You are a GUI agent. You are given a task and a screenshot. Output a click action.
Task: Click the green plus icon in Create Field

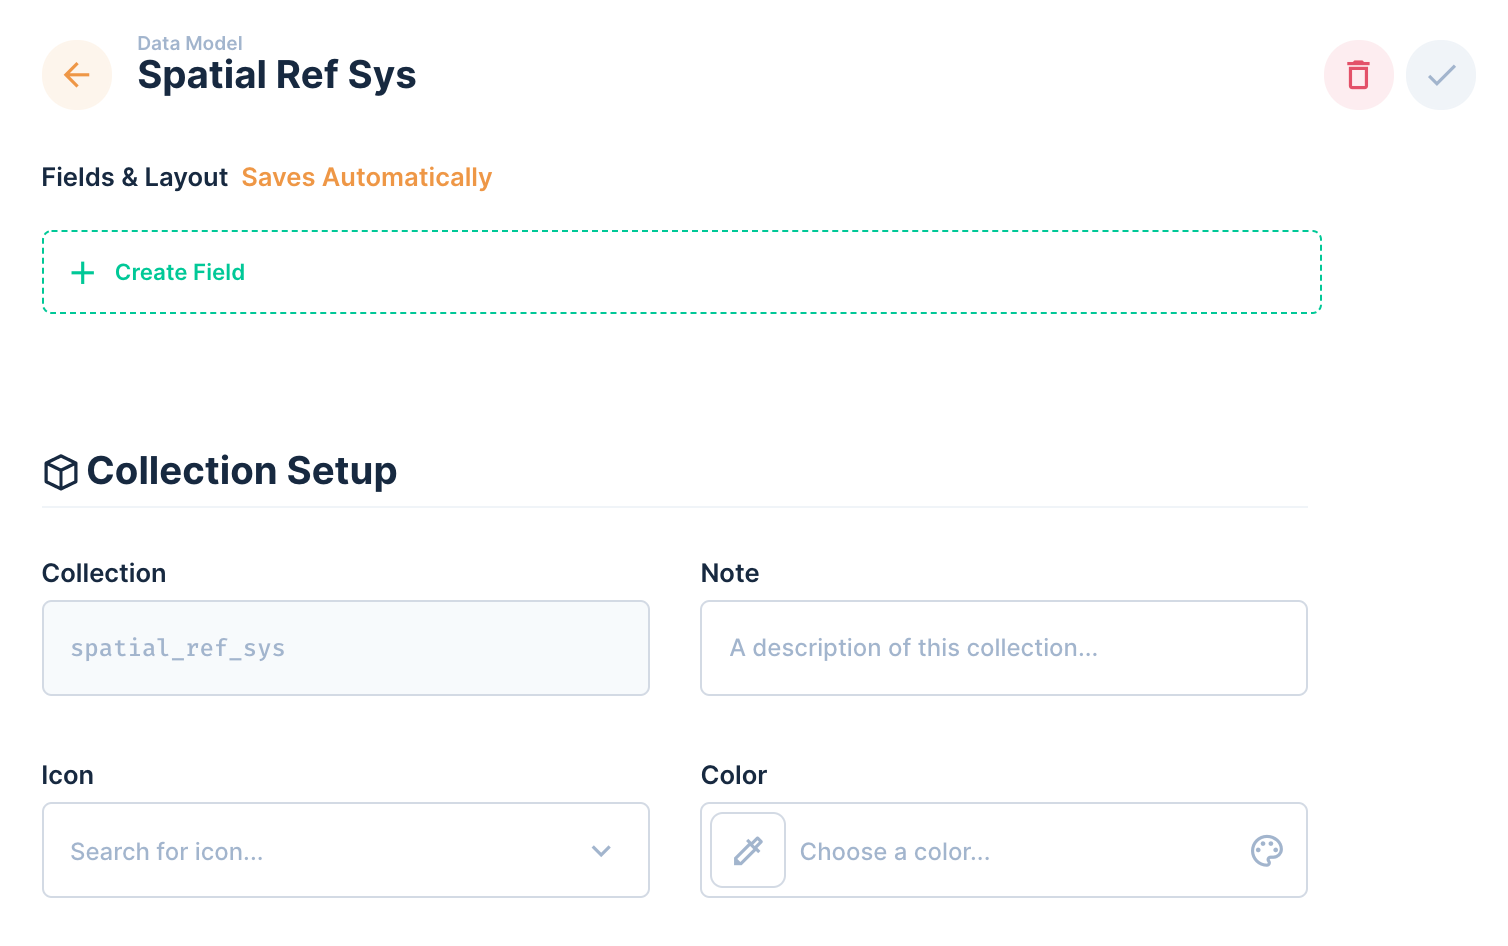click(x=82, y=272)
